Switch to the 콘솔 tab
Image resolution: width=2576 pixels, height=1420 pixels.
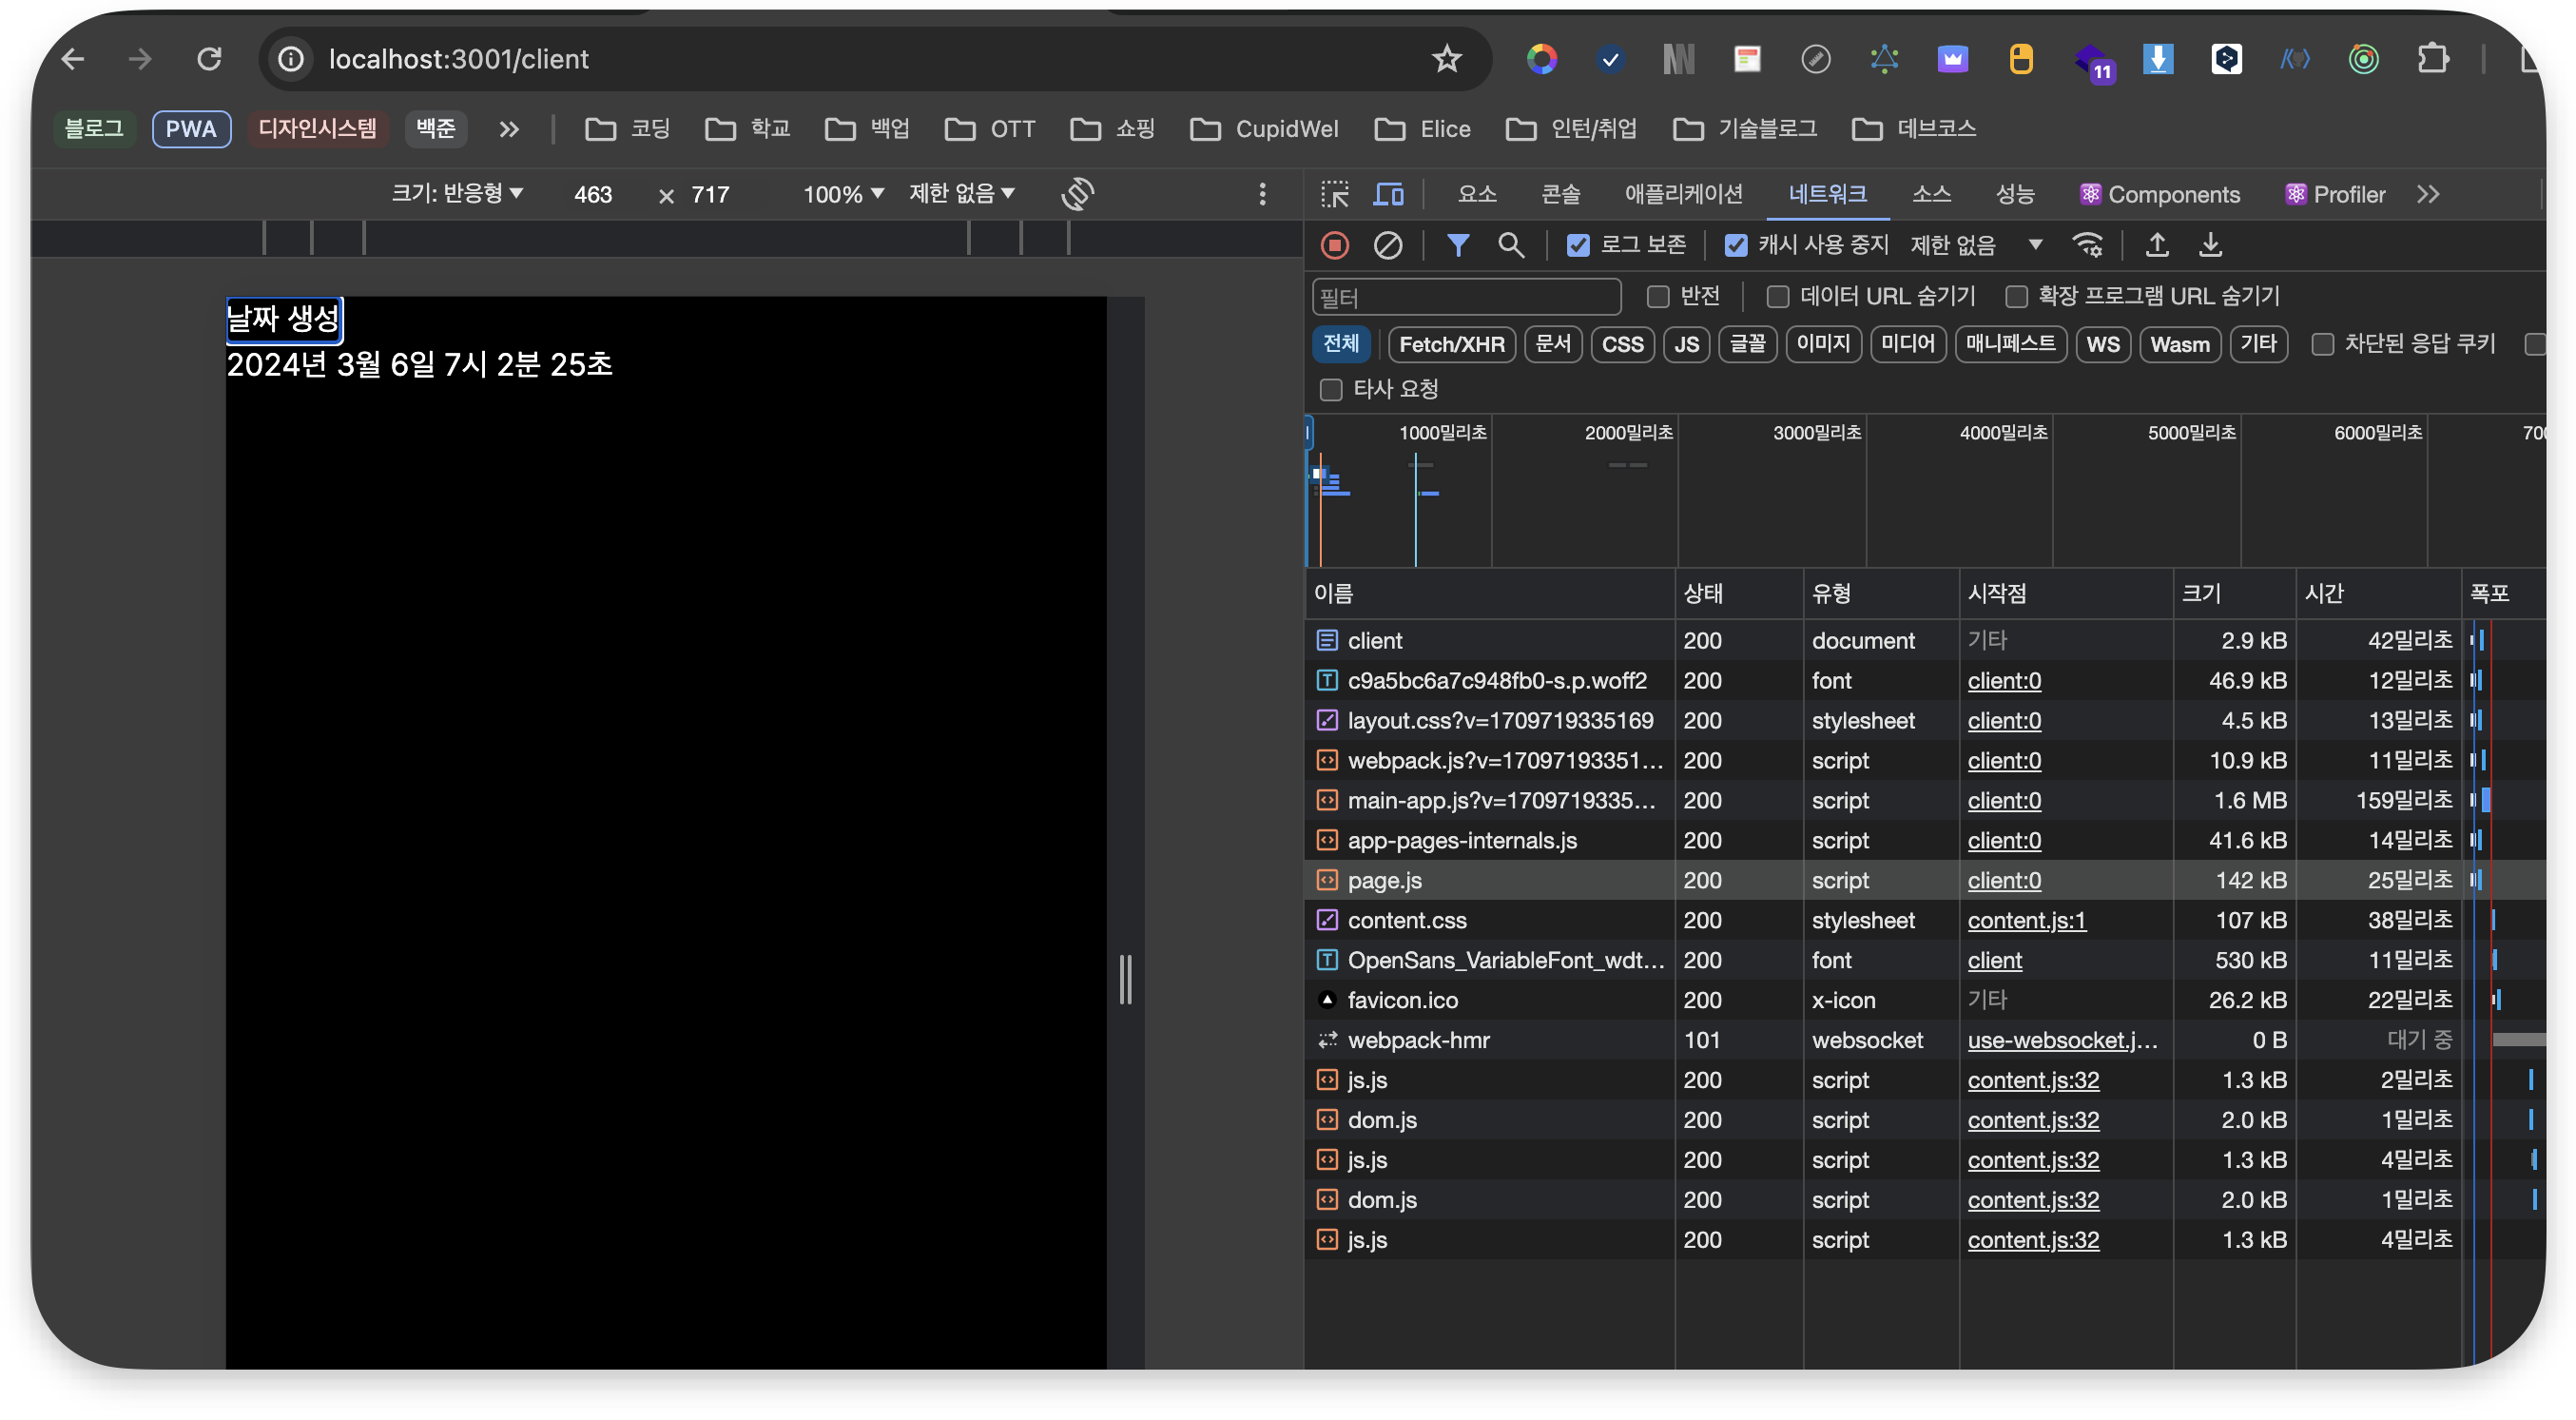[1560, 194]
